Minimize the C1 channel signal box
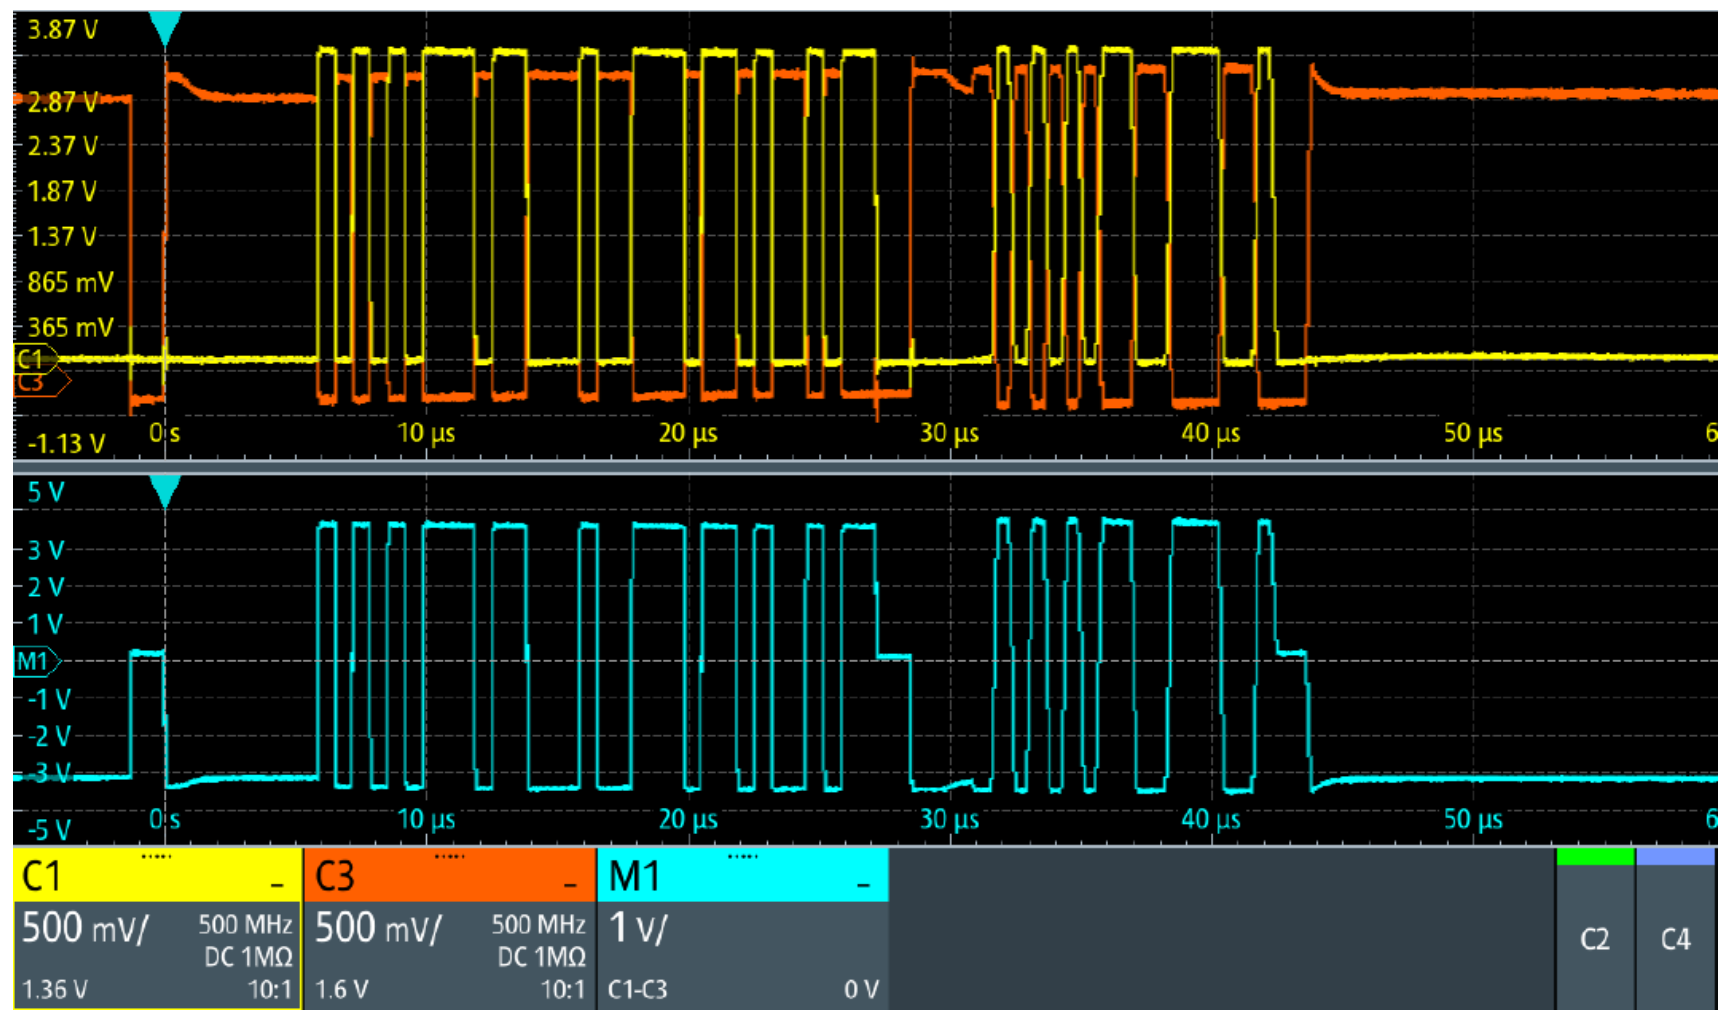Viewport: 1729px width, 1017px height. [276, 883]
